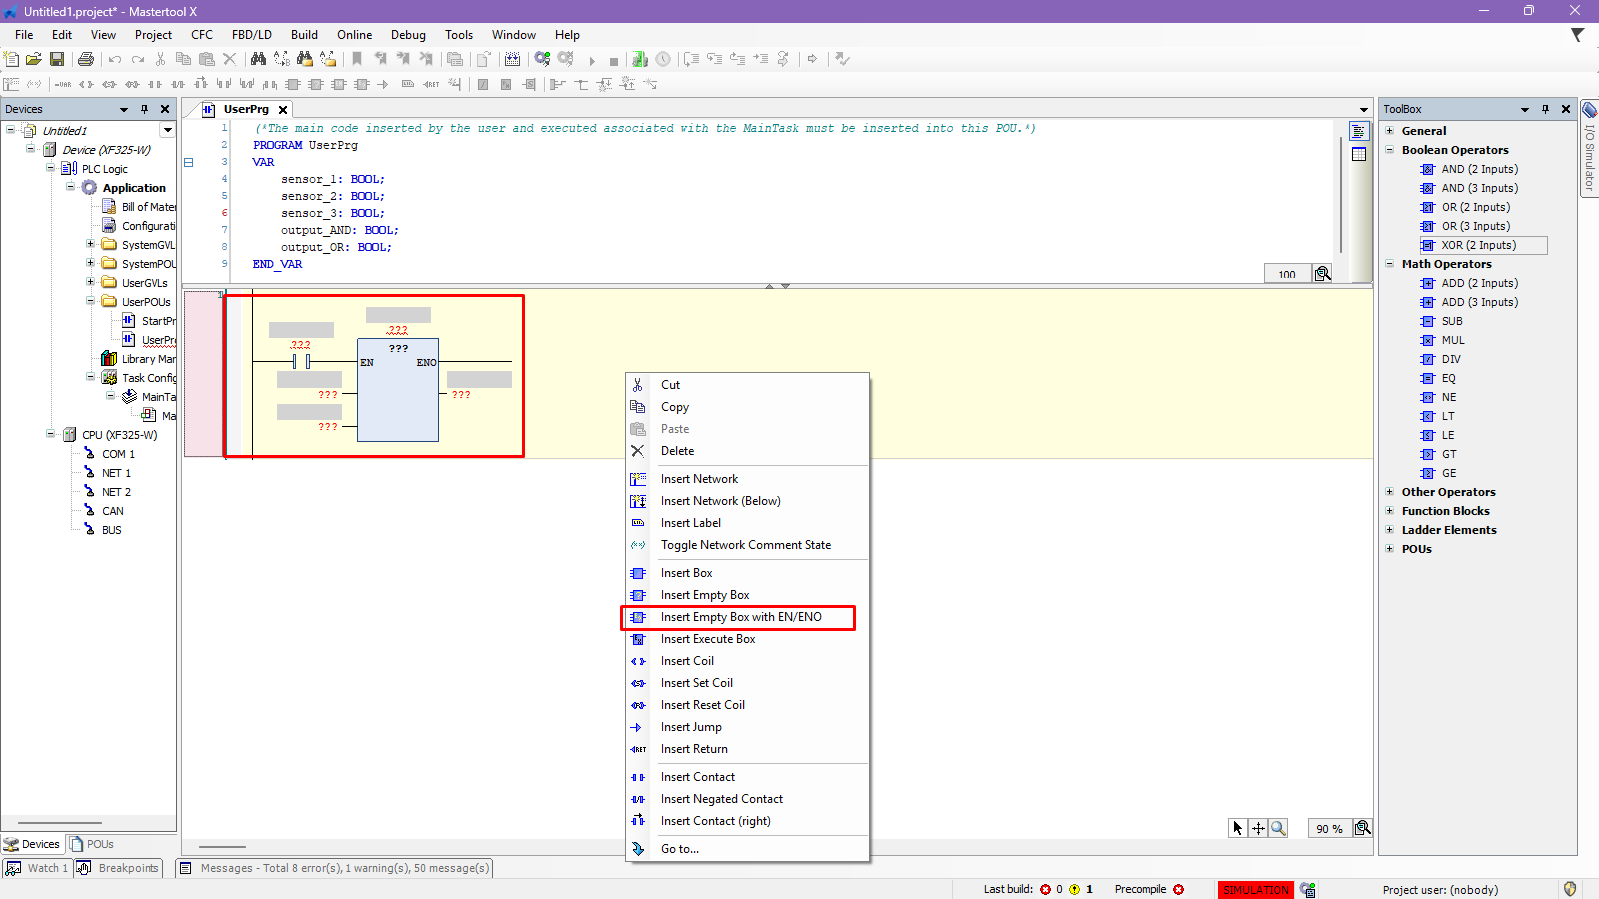Click the 90 % zoom level field
The height and width of the screenshot is (899, 1599).
tap(1328, 828)
